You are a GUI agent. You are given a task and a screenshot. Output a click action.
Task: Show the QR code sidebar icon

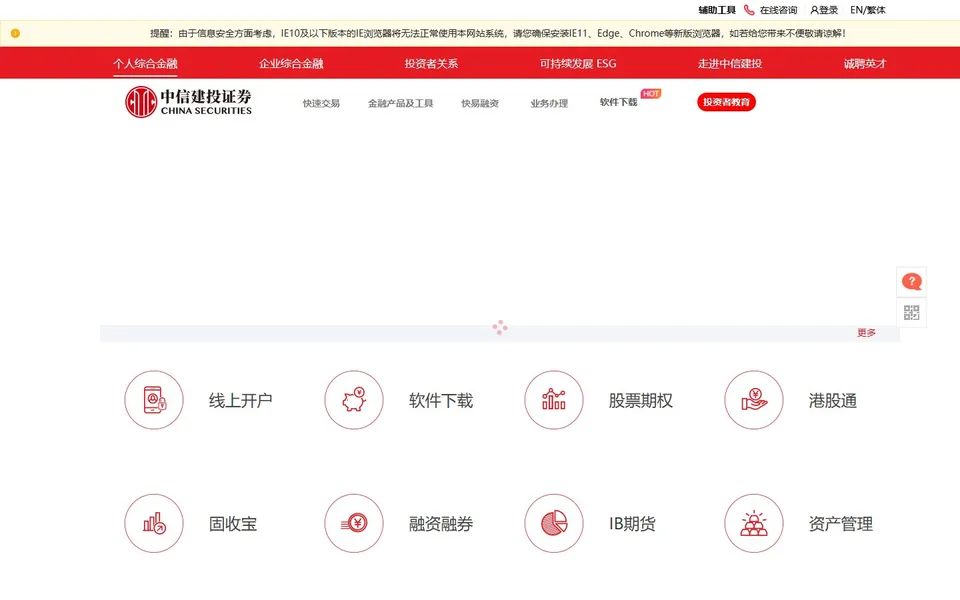pos(912,313)
